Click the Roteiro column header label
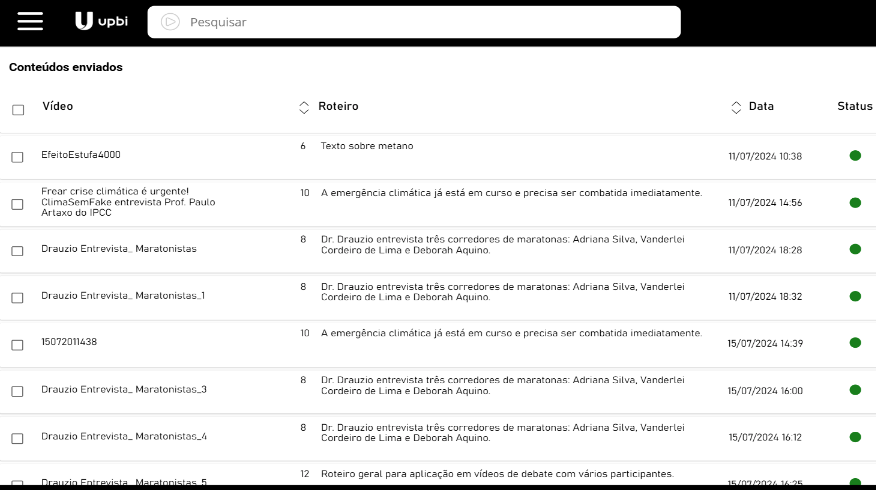The width and height of the screenshot is (876, 490). click(338, 106)
